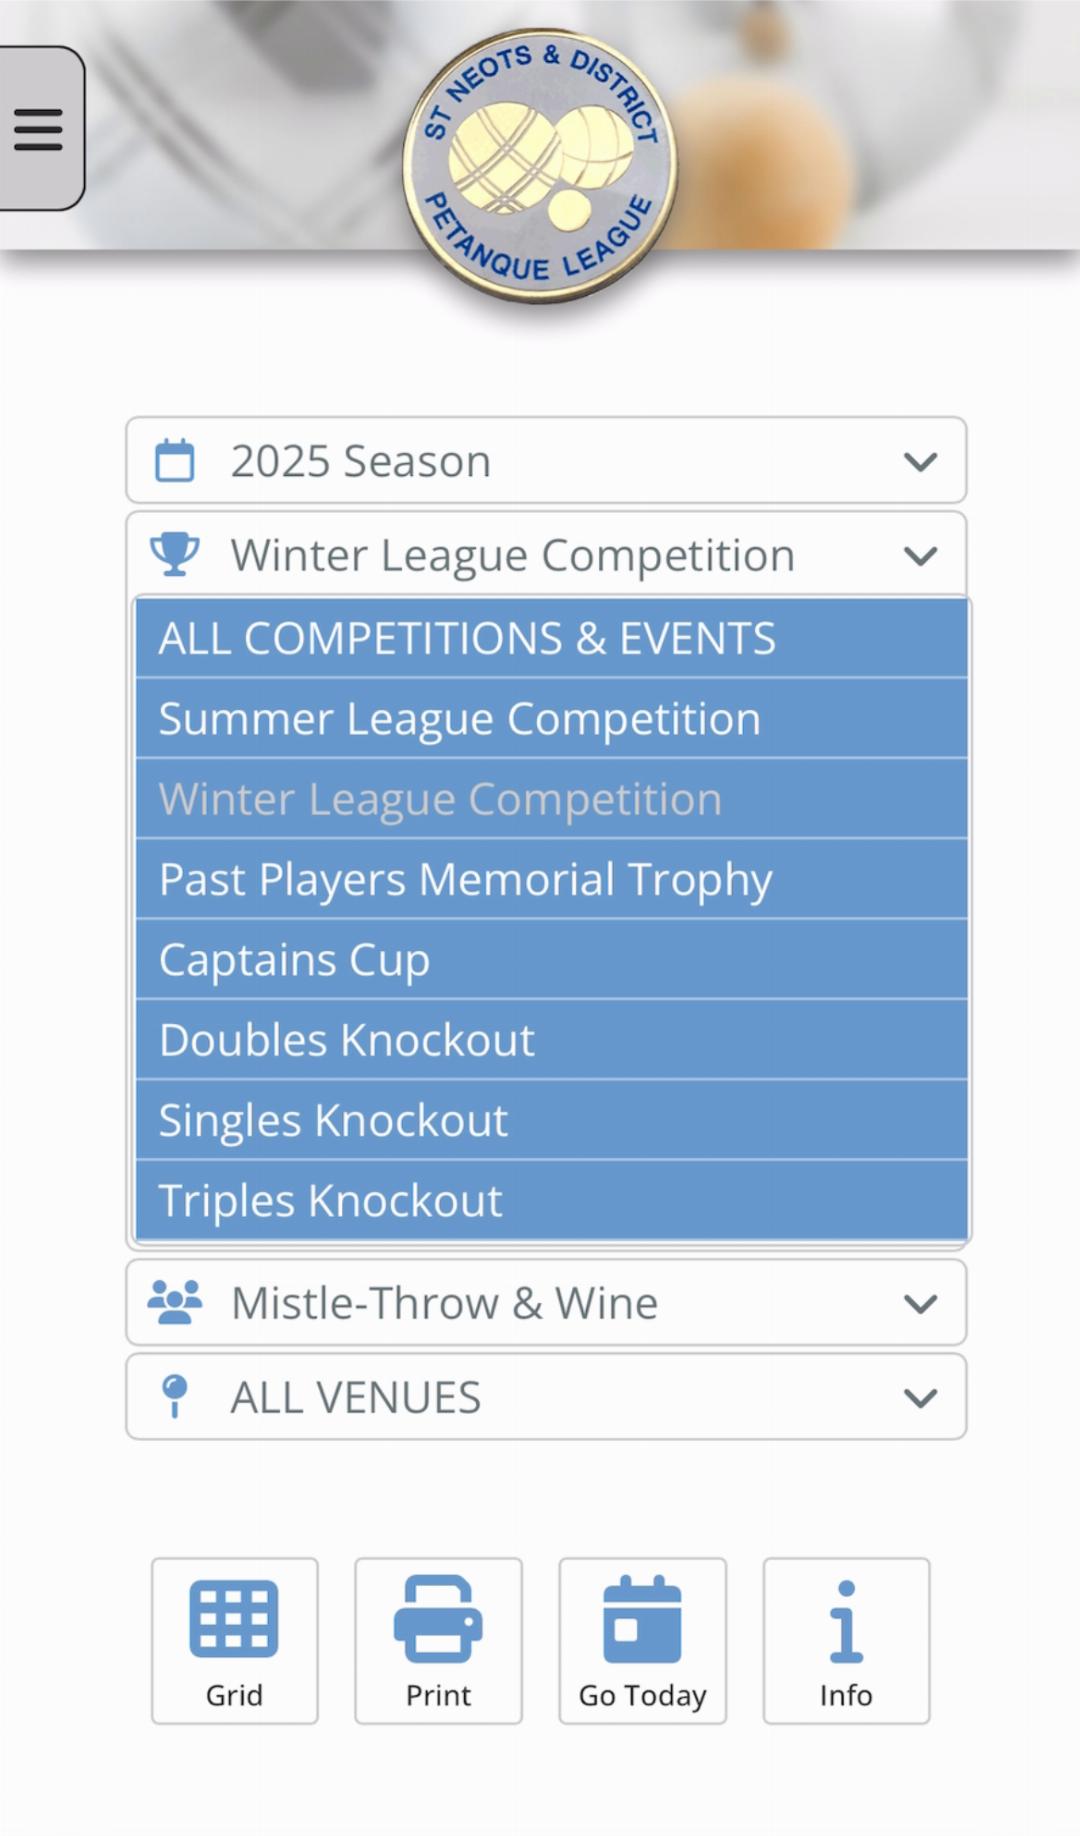Pick Captains Cup from the list

(551, 960)
